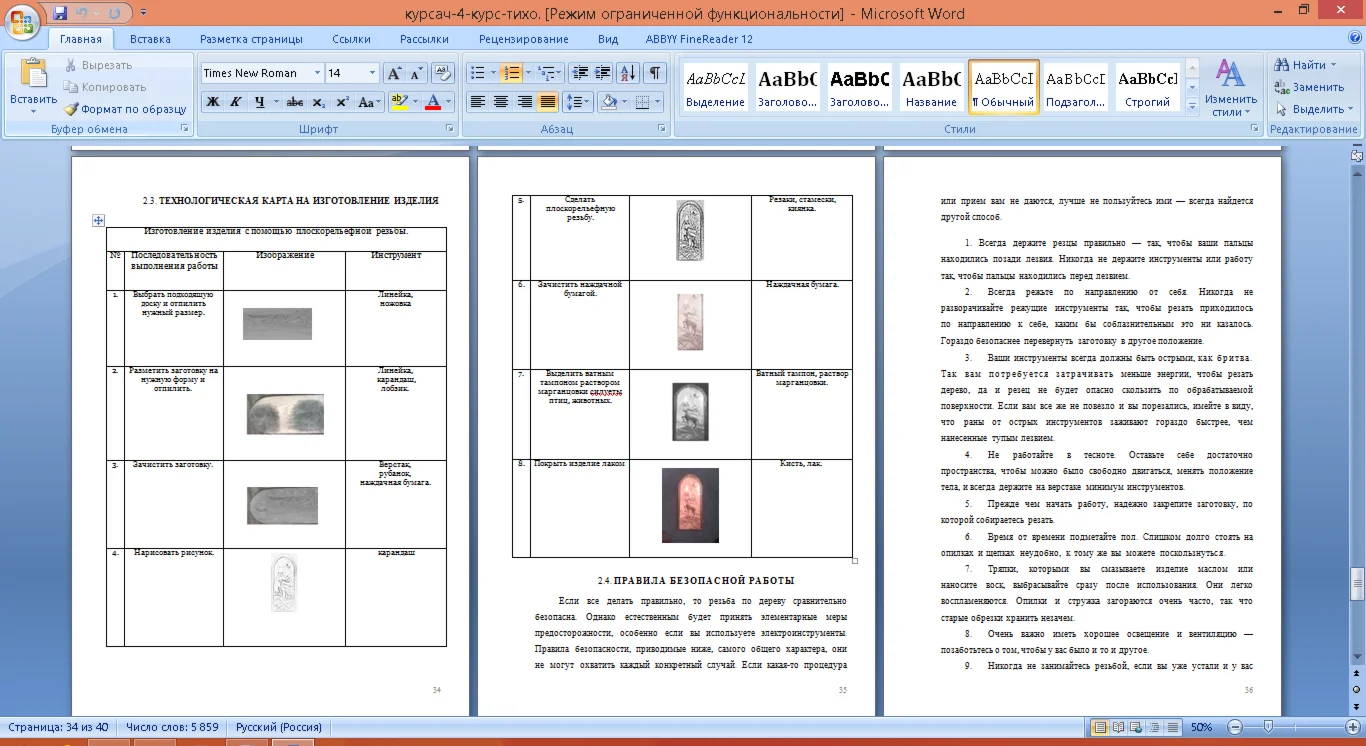The height and width of the screenshot is (746, 1366).
Task: Click the zoom slider handle
Action: click(1267, 727)
